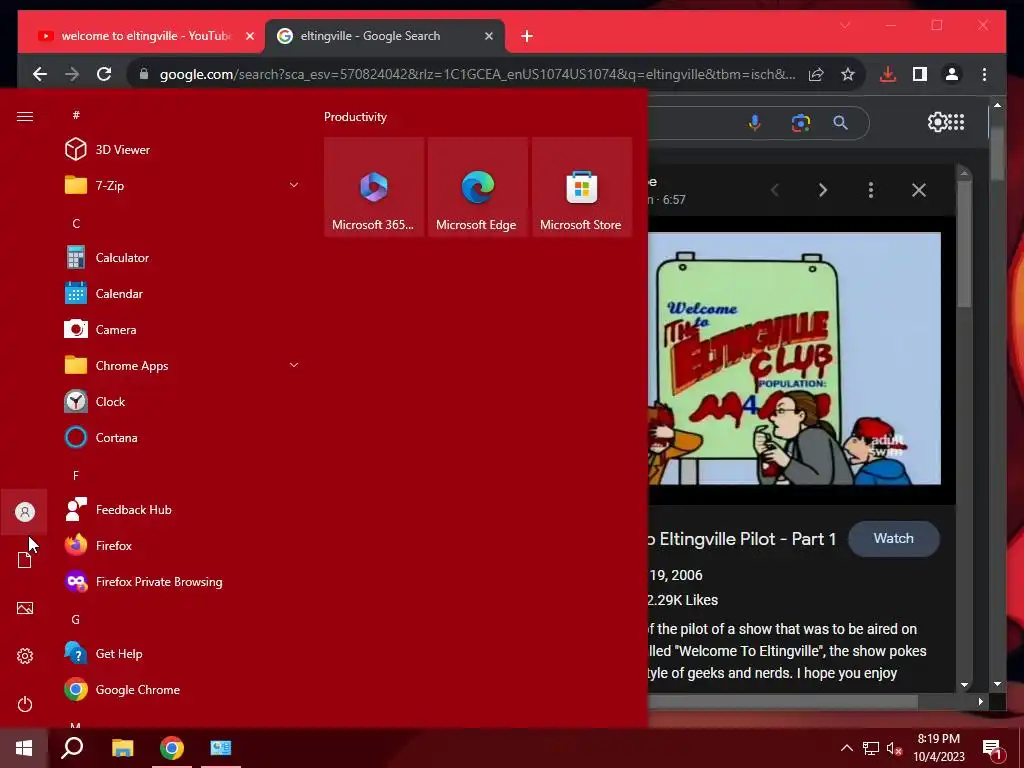The width and height of the screenshot is (1024, 768).
Task: Close the YouTube tab
Action: point(249,37)
